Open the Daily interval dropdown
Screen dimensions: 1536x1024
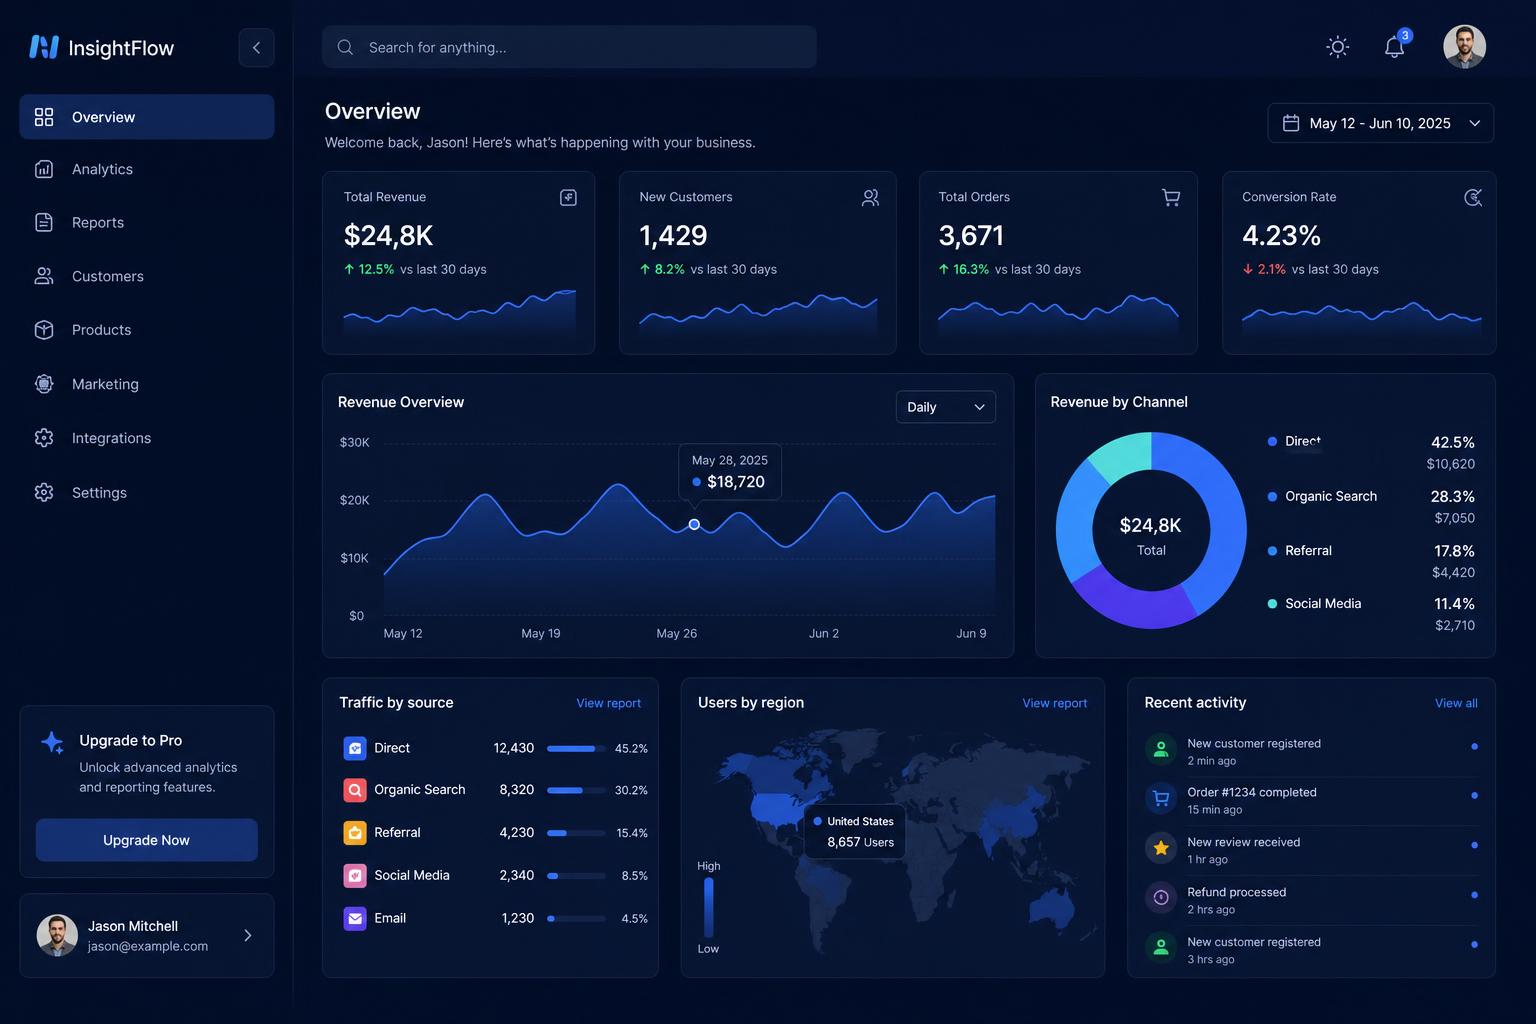[x=945, y=407]
